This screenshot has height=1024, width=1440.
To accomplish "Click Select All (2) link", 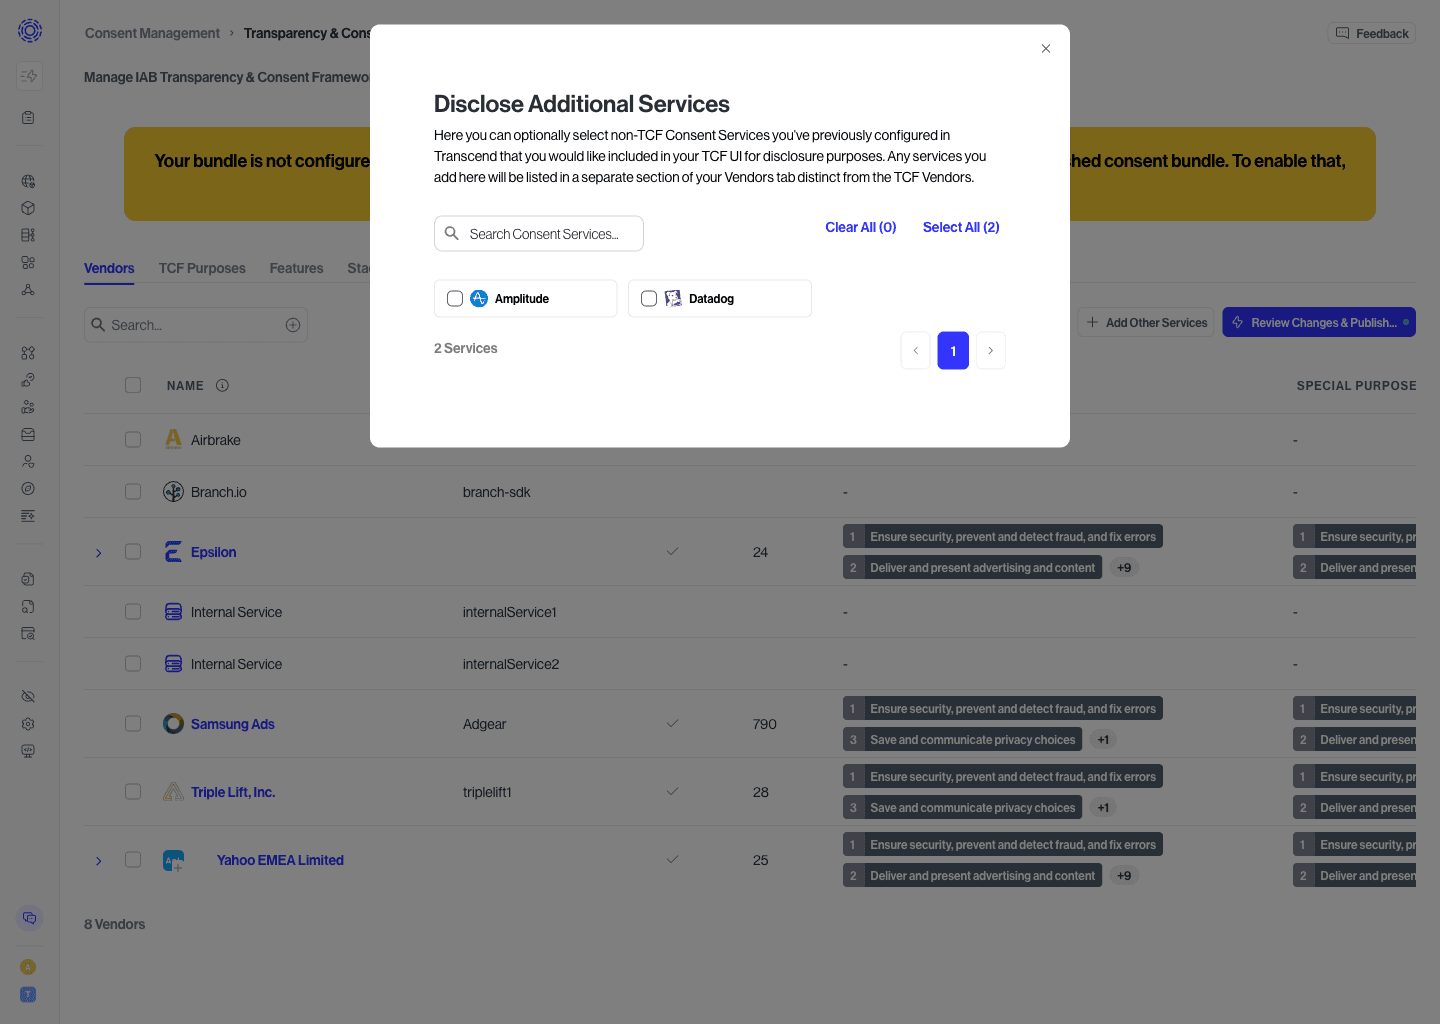I will point(961,227).
